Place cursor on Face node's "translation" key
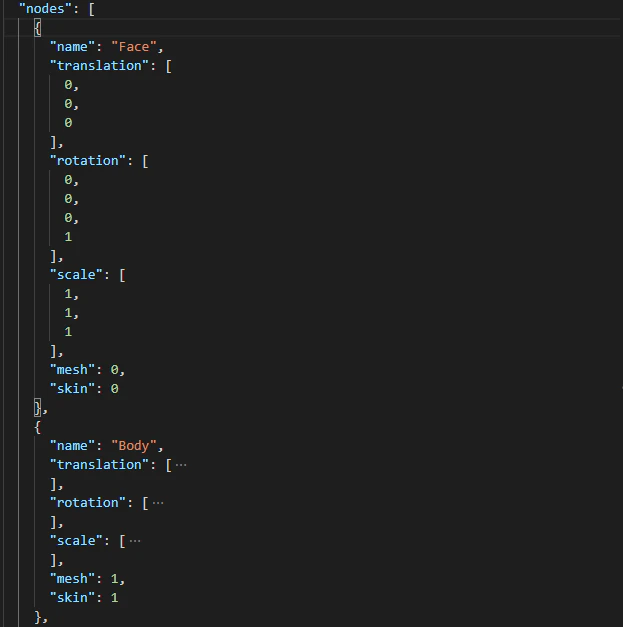The width and height of the screenshot is (623, 627). tap(99, 66)
